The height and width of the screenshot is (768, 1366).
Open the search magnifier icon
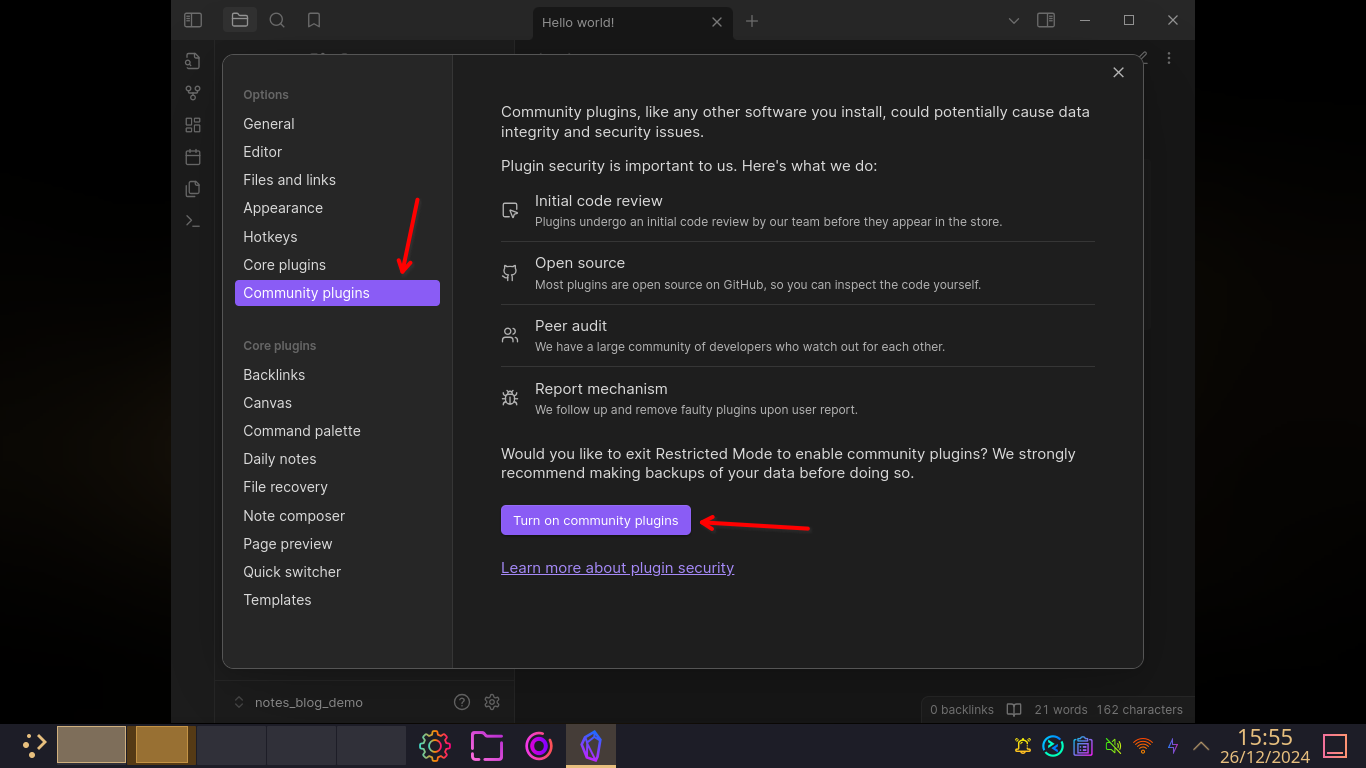(x=277, y=20)
